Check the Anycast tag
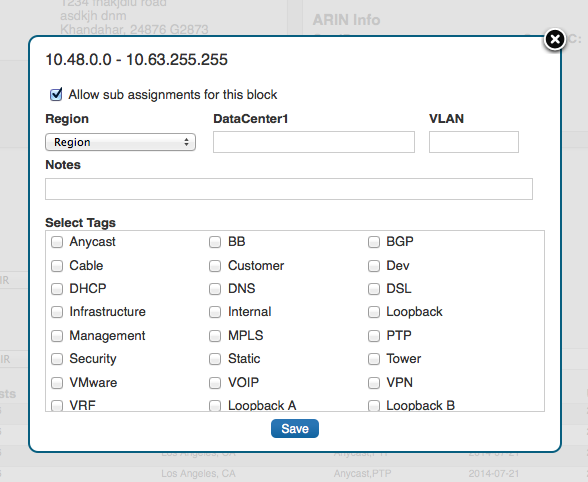Screen dimensions: 588x482 pyautogui.click(x=57, y=242)
